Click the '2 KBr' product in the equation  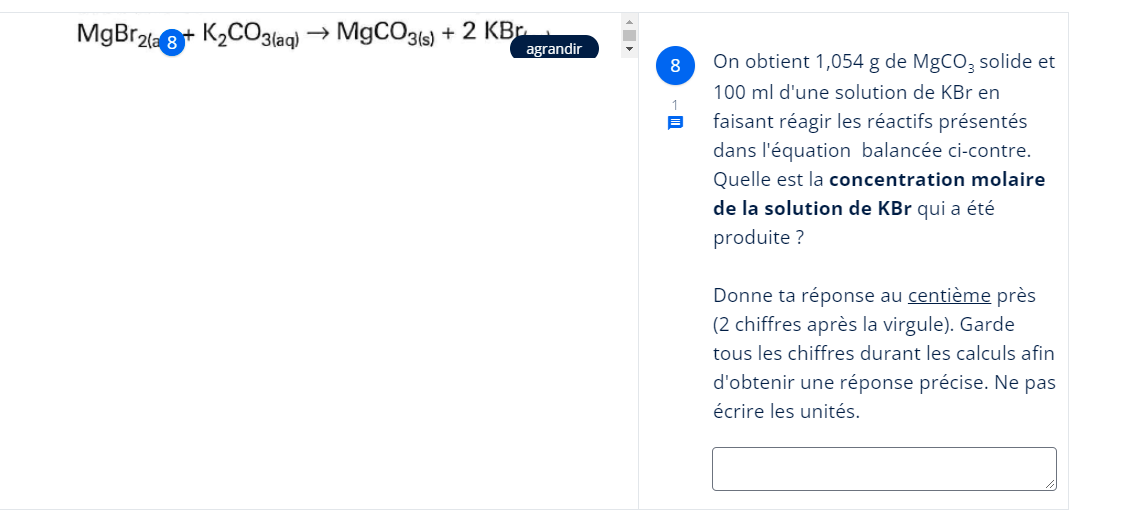[490, 31]
